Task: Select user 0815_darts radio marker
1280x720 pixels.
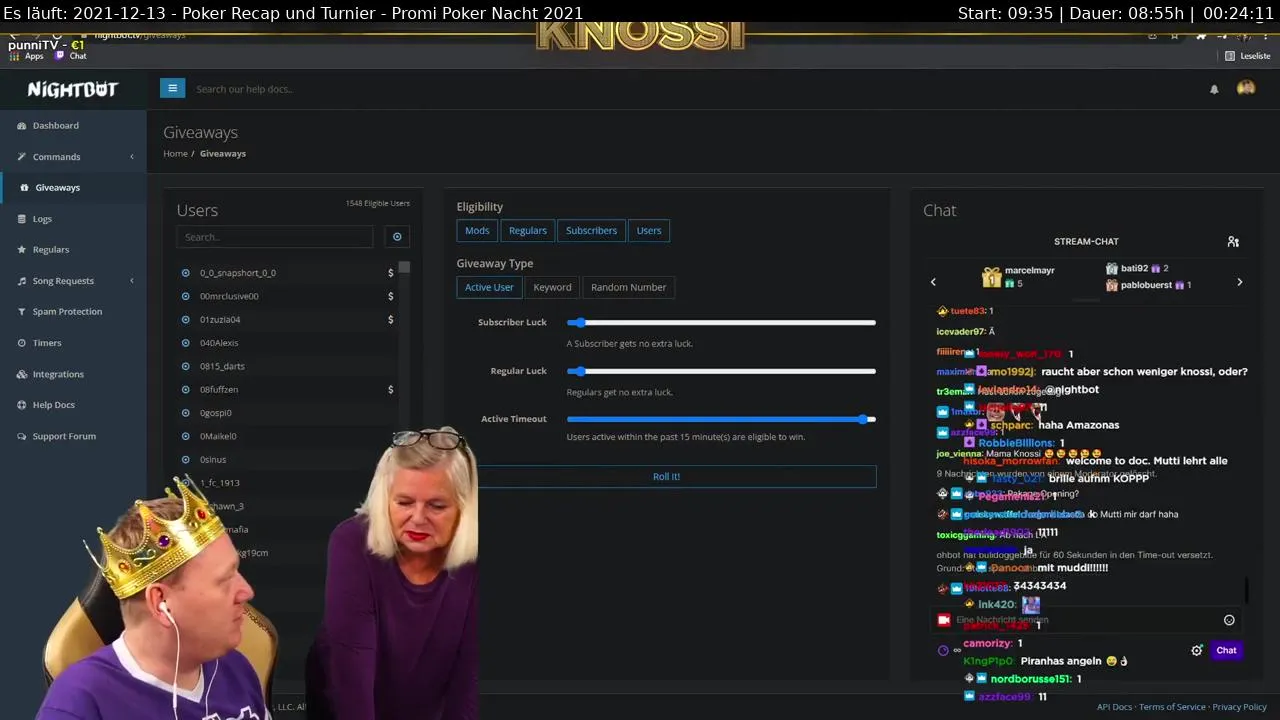Action: click(185, 366)
